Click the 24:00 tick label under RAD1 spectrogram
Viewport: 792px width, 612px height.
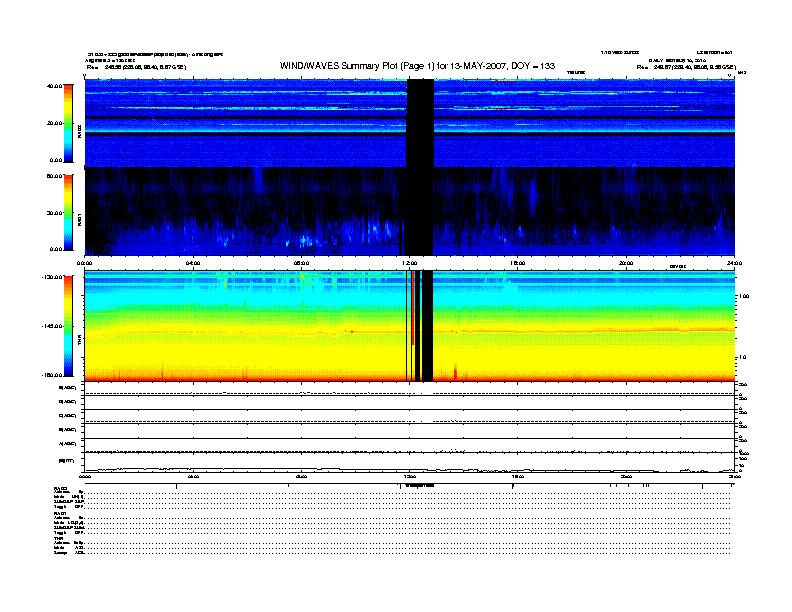click(x=734, y=263)
